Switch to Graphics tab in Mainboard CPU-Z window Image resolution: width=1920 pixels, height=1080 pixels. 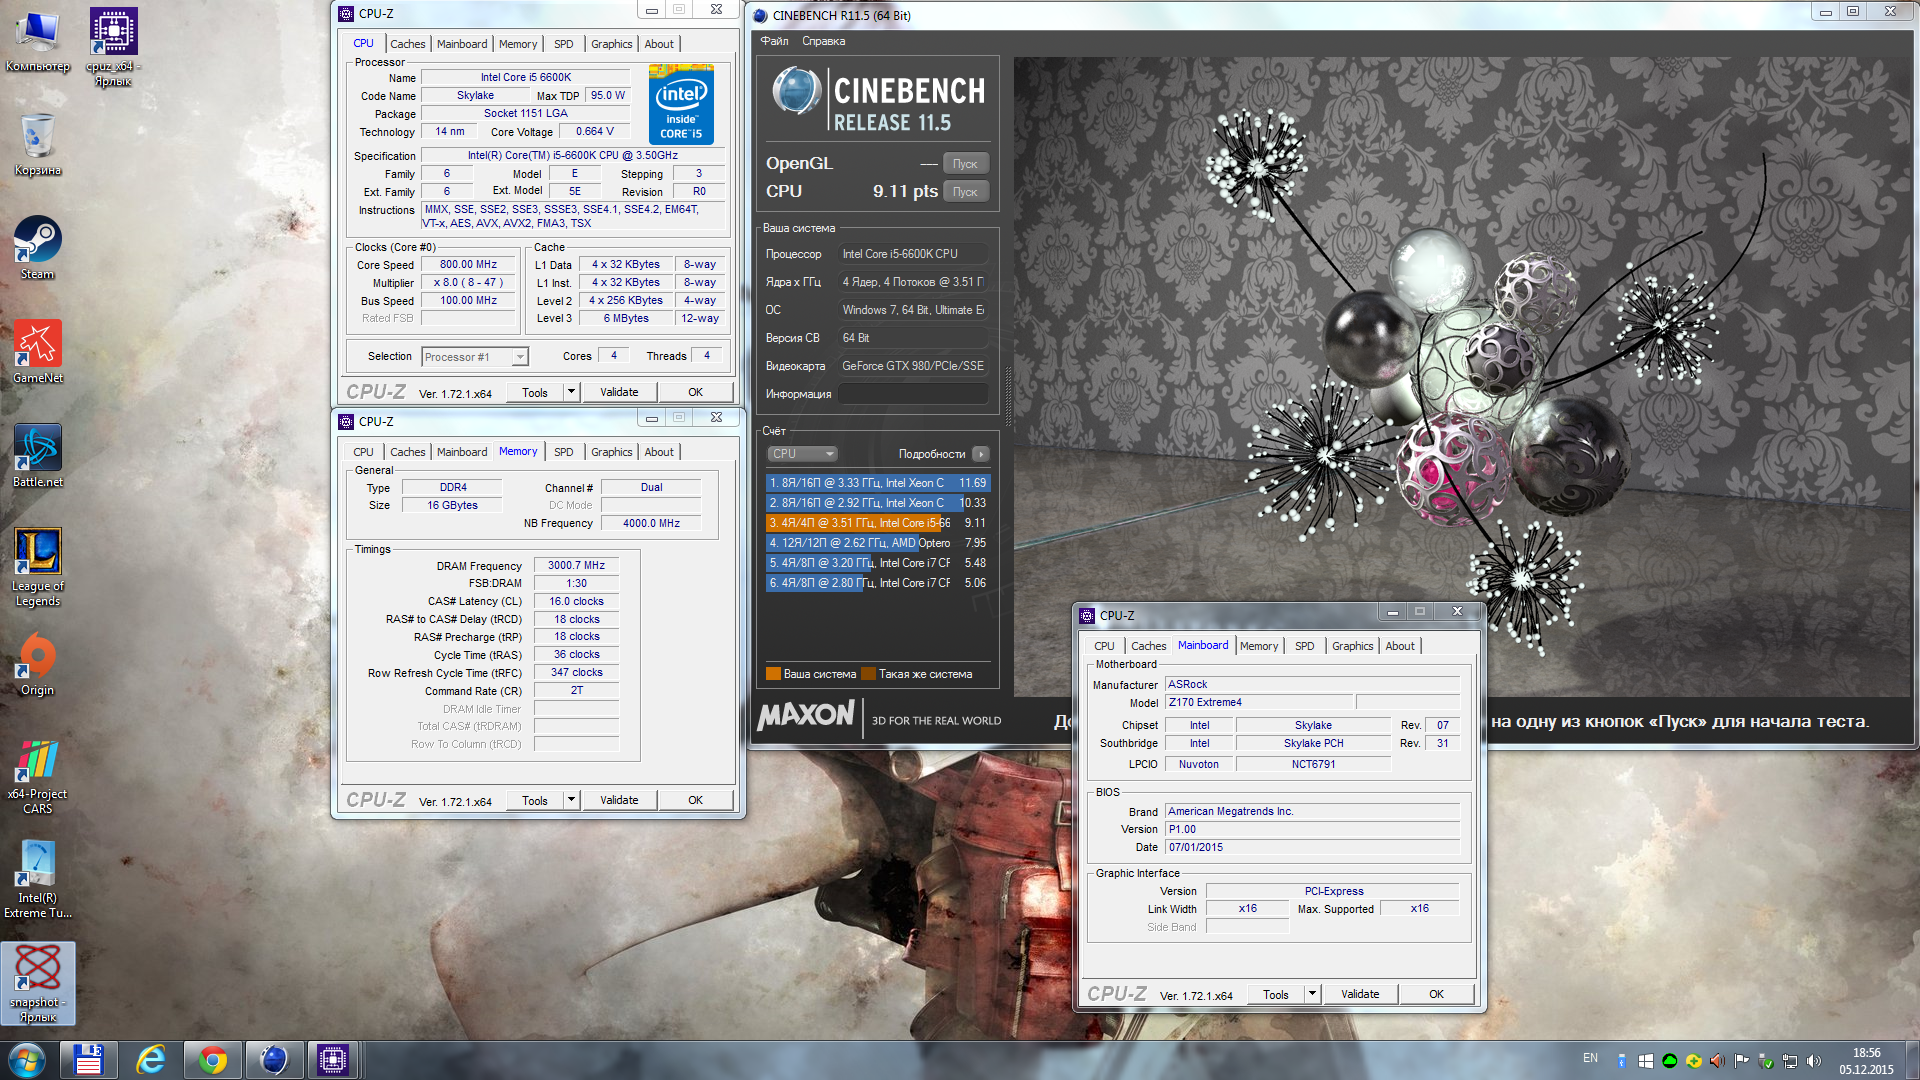coord(1352,646)
